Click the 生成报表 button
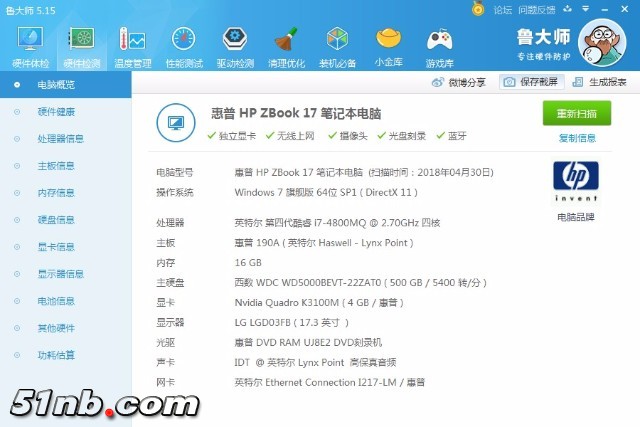Viewport: 640px width, 427px height. coord(601,82)
